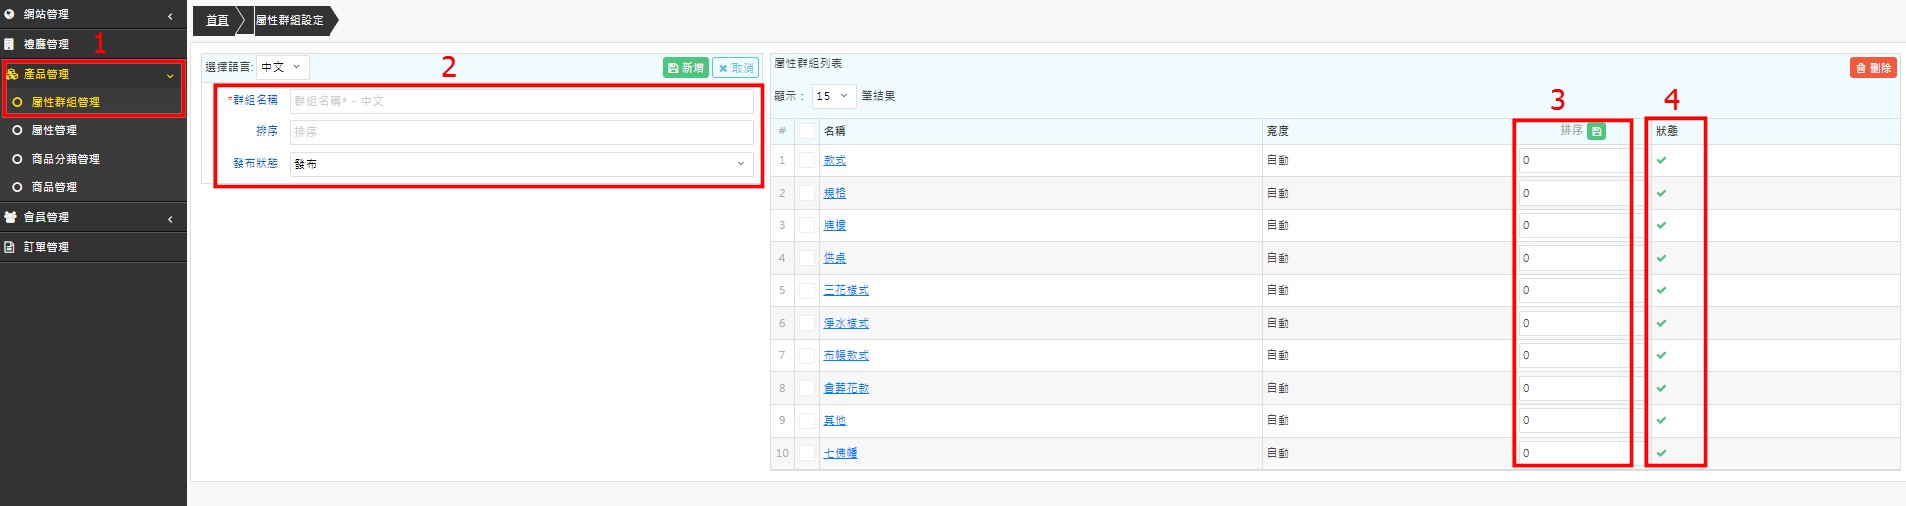This screenshot has height=506, width=1906.
Task: Click the 群組名稱 text input field
Action: [x=521, y=101]
